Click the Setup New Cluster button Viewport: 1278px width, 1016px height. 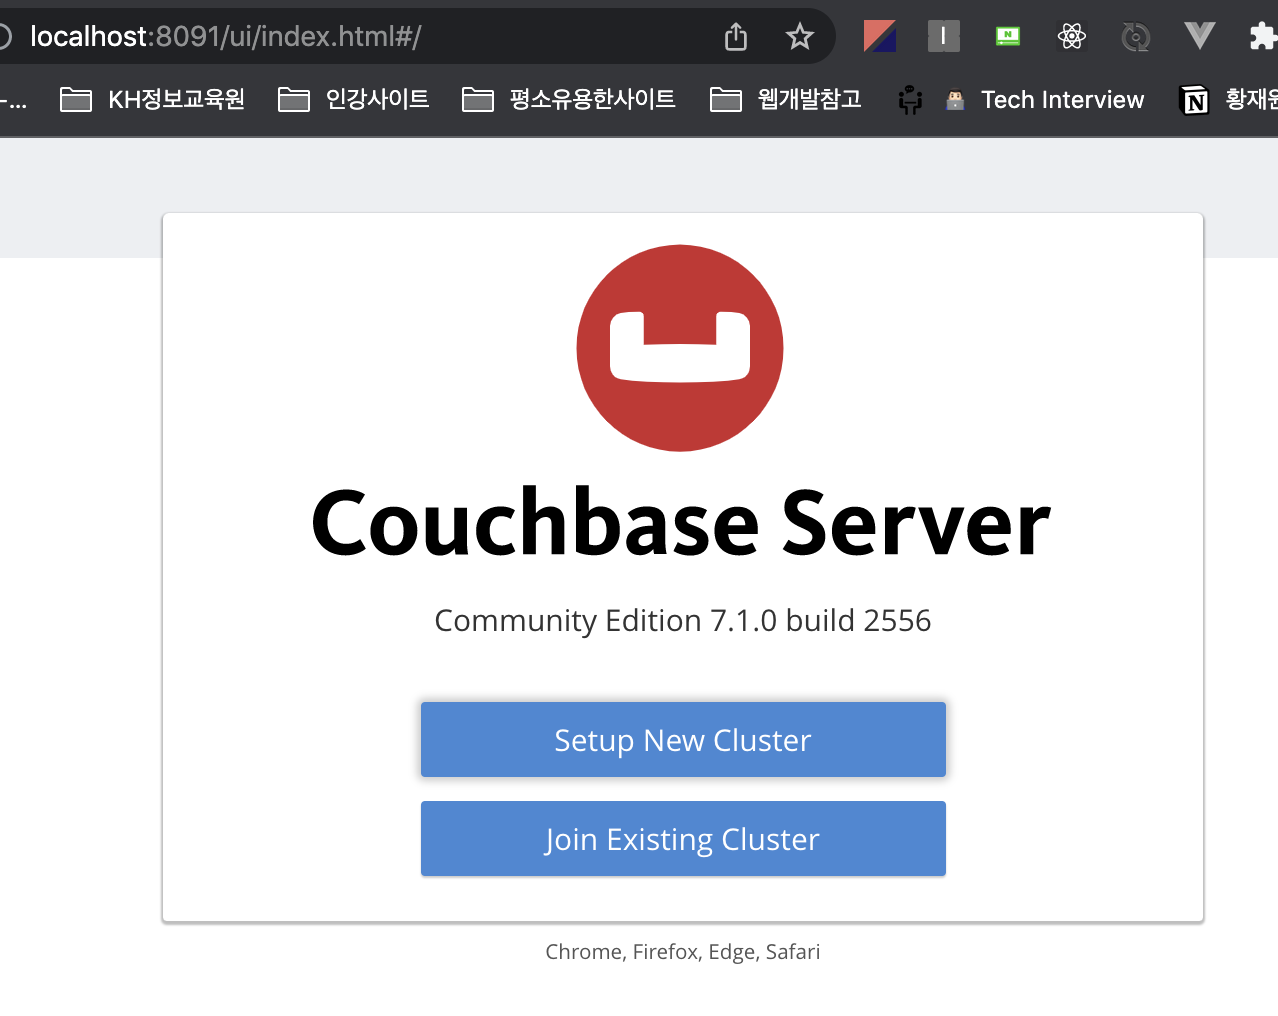pyautogui.click(x=683, y=739)
